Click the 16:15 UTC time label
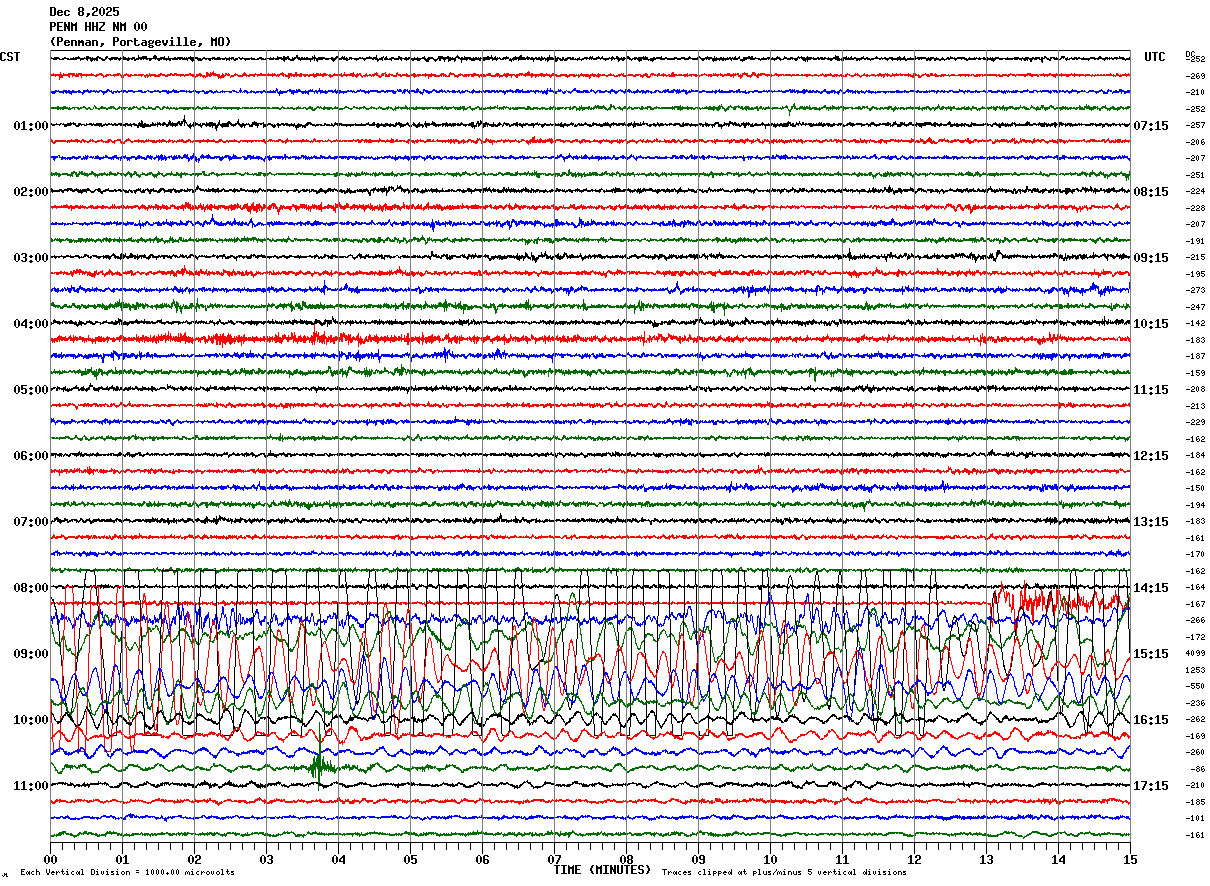This screenshot has height=886, width=1210. 1151,720
